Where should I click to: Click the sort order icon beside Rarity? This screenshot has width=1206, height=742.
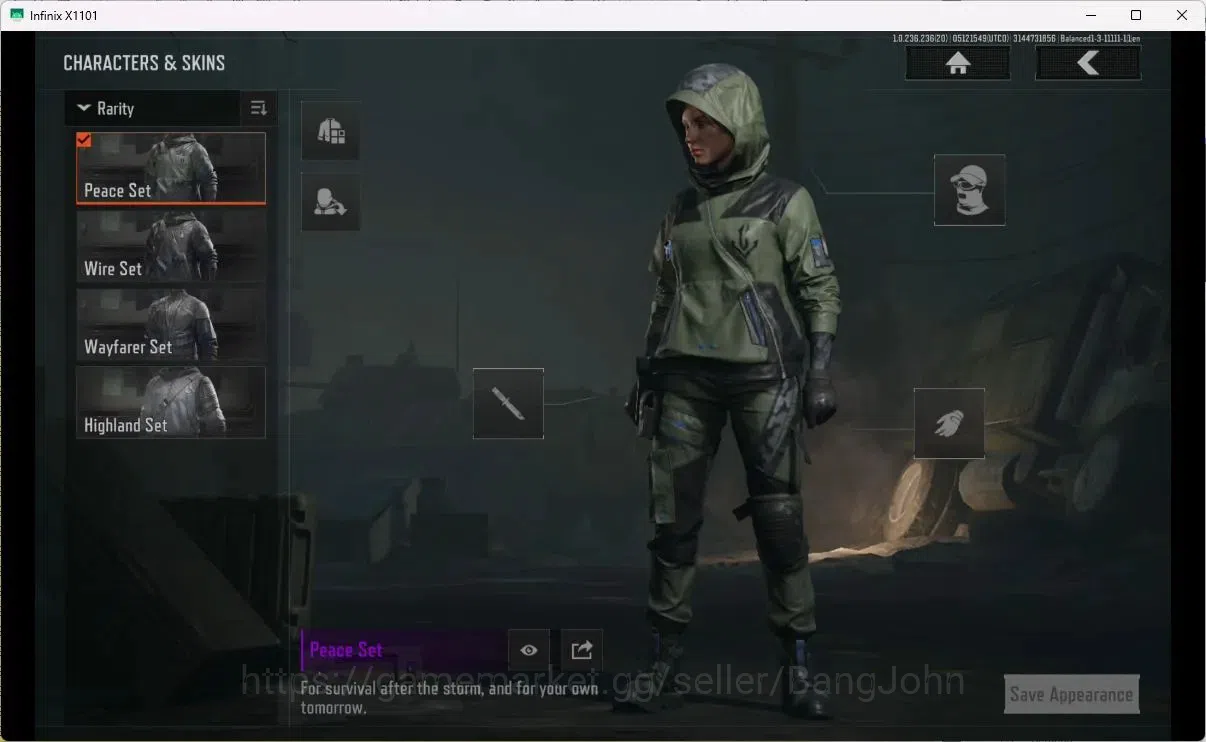259,108
